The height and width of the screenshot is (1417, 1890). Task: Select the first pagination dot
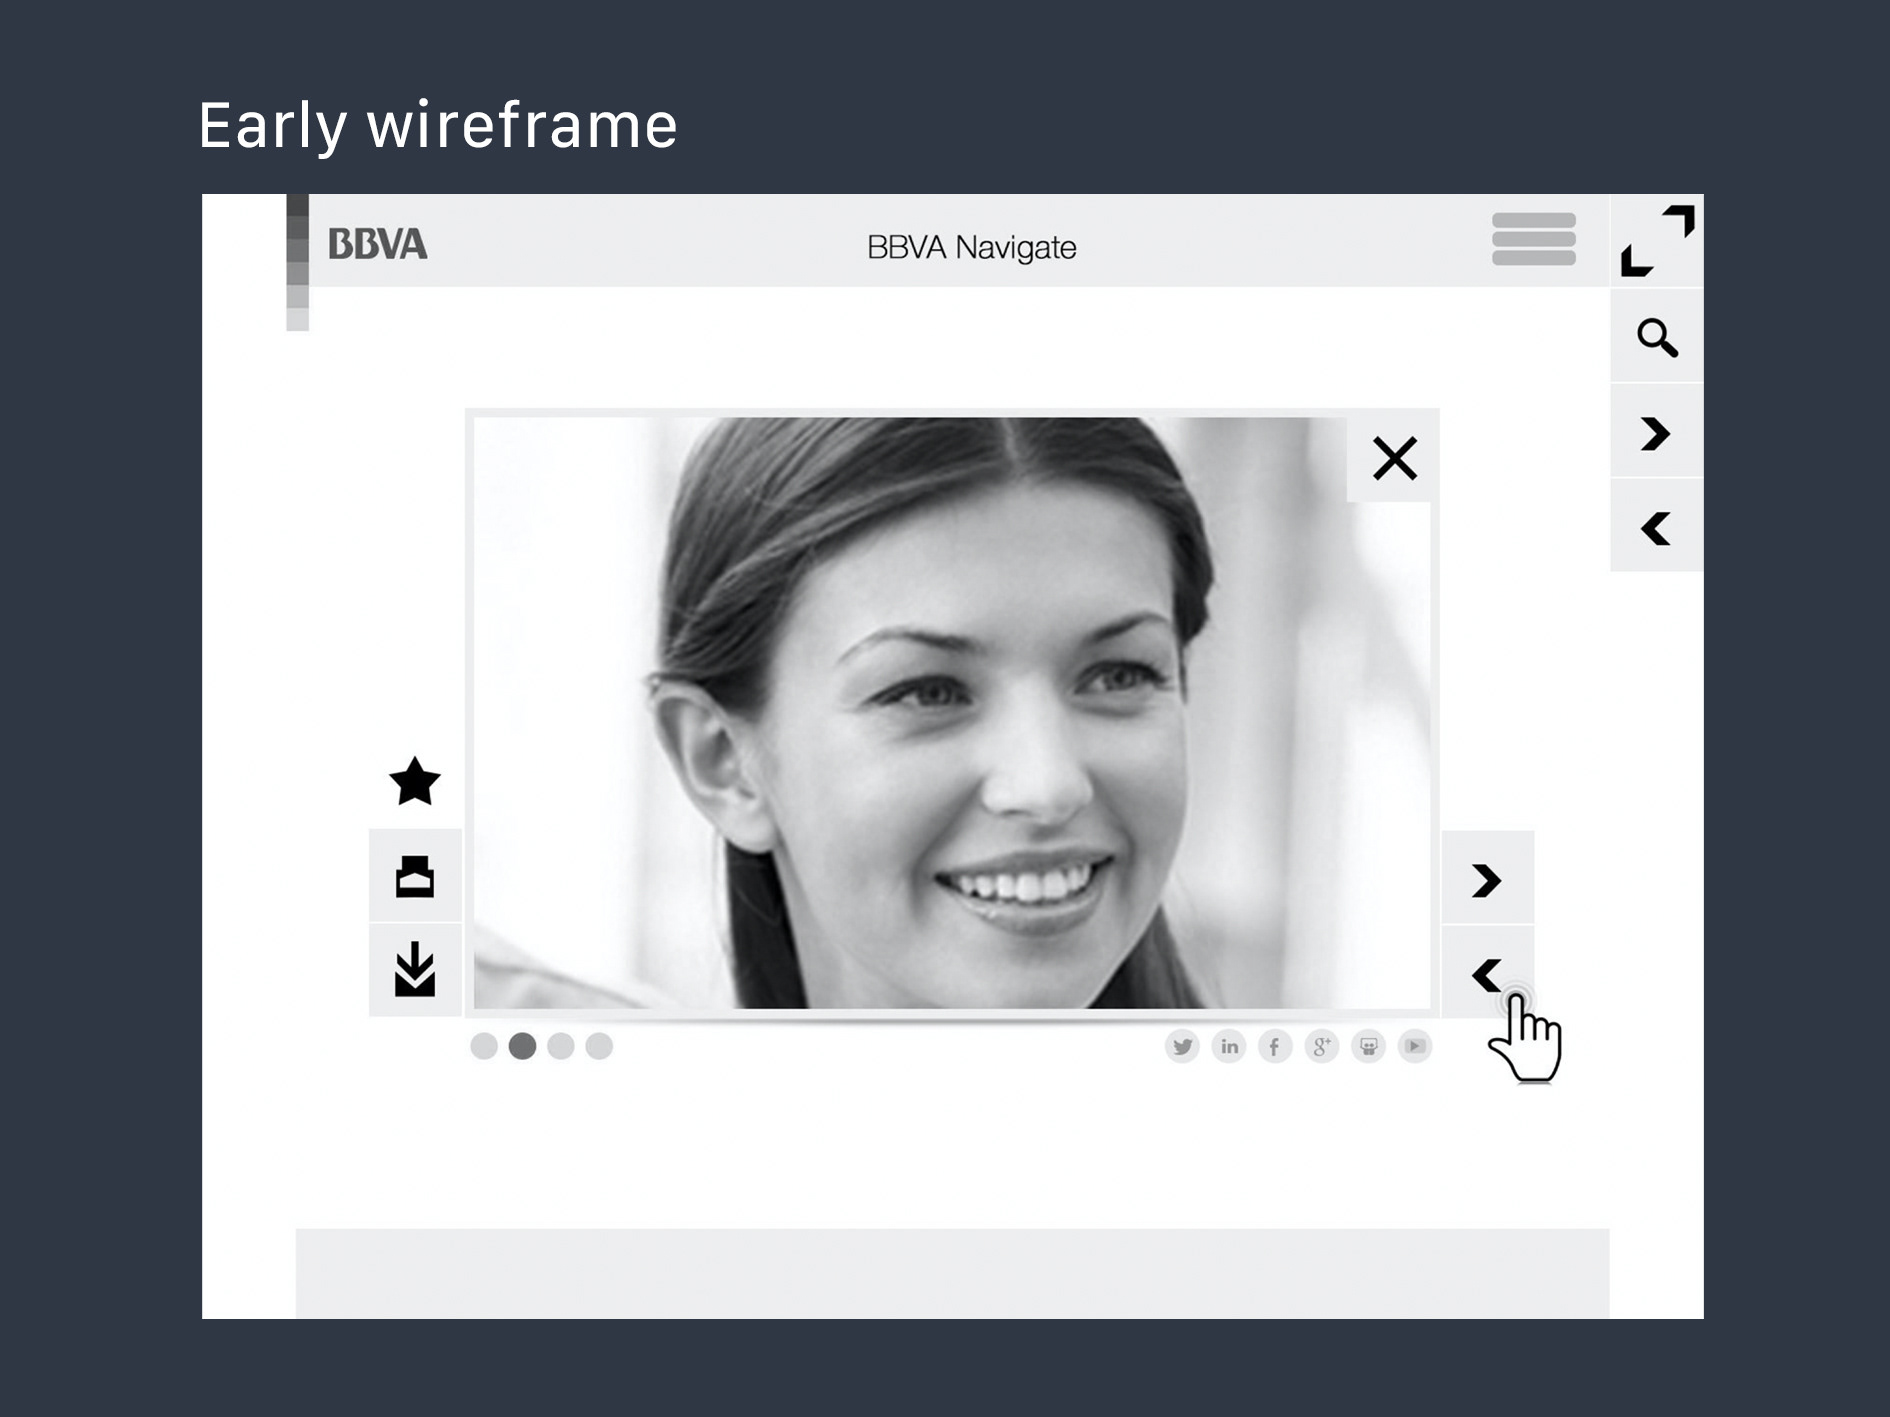pyautogui.click(x=484, y=1046)
